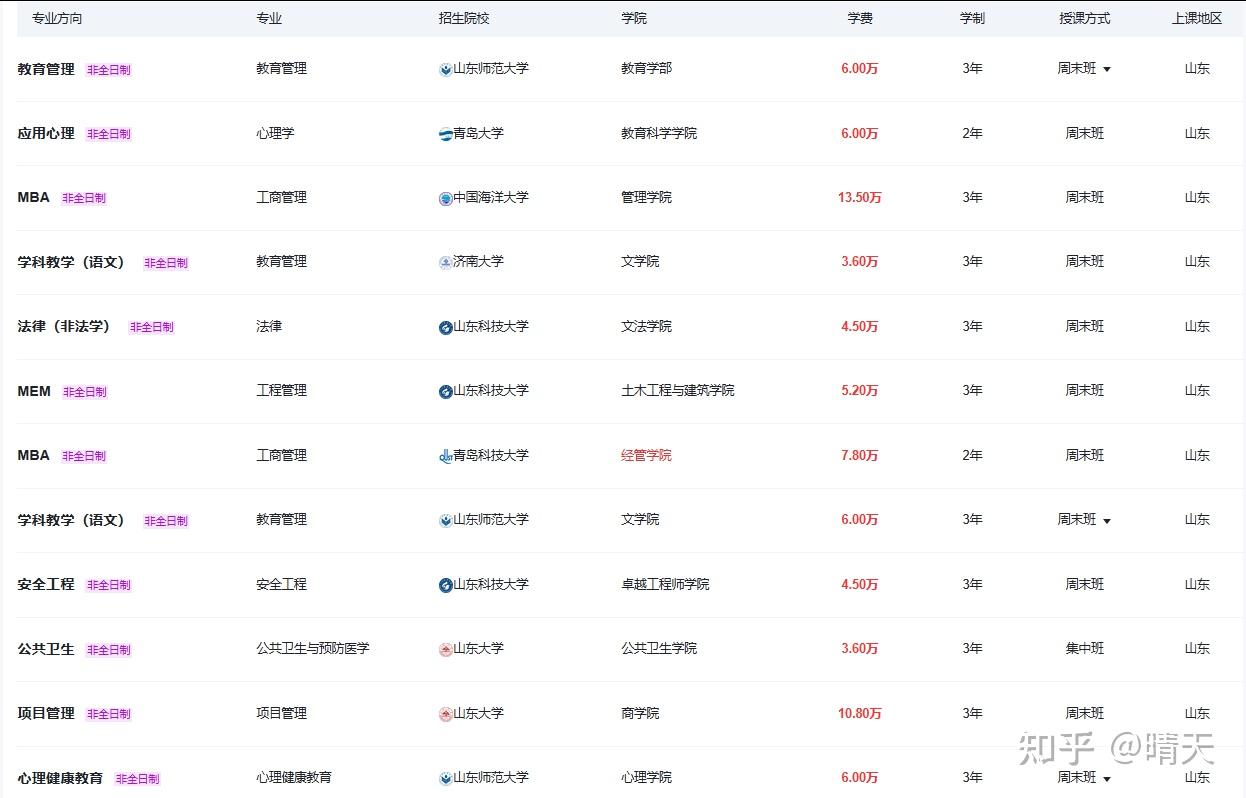This screenshot has height=798, width=1246.
Task: Open 心理健康教育 program title link
Action: pos(60,778)
